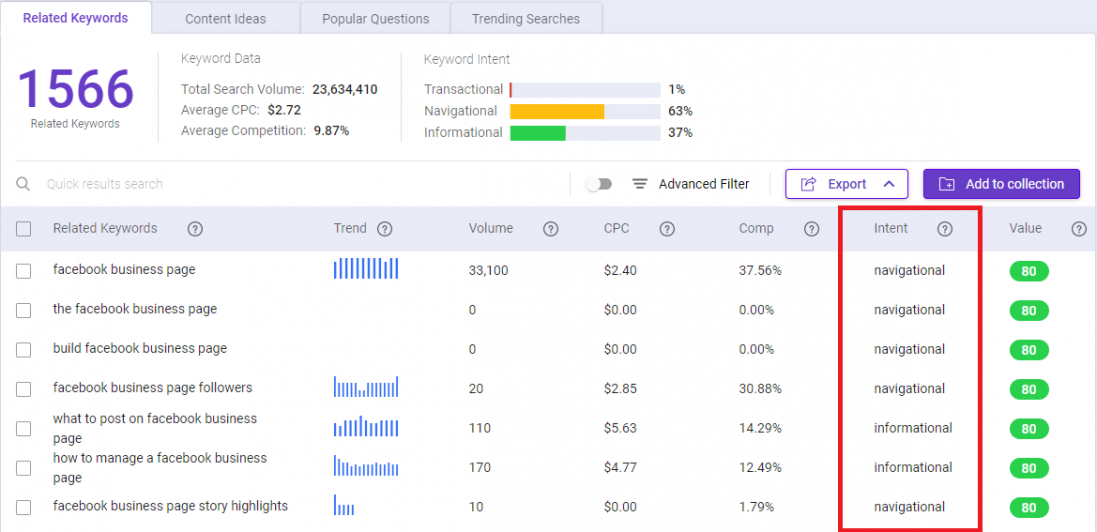This screenshot has width=1097, height=532.
Task: Click the magnifier icon in quick search
Action: pyautogui.click(x=23, y=184)
